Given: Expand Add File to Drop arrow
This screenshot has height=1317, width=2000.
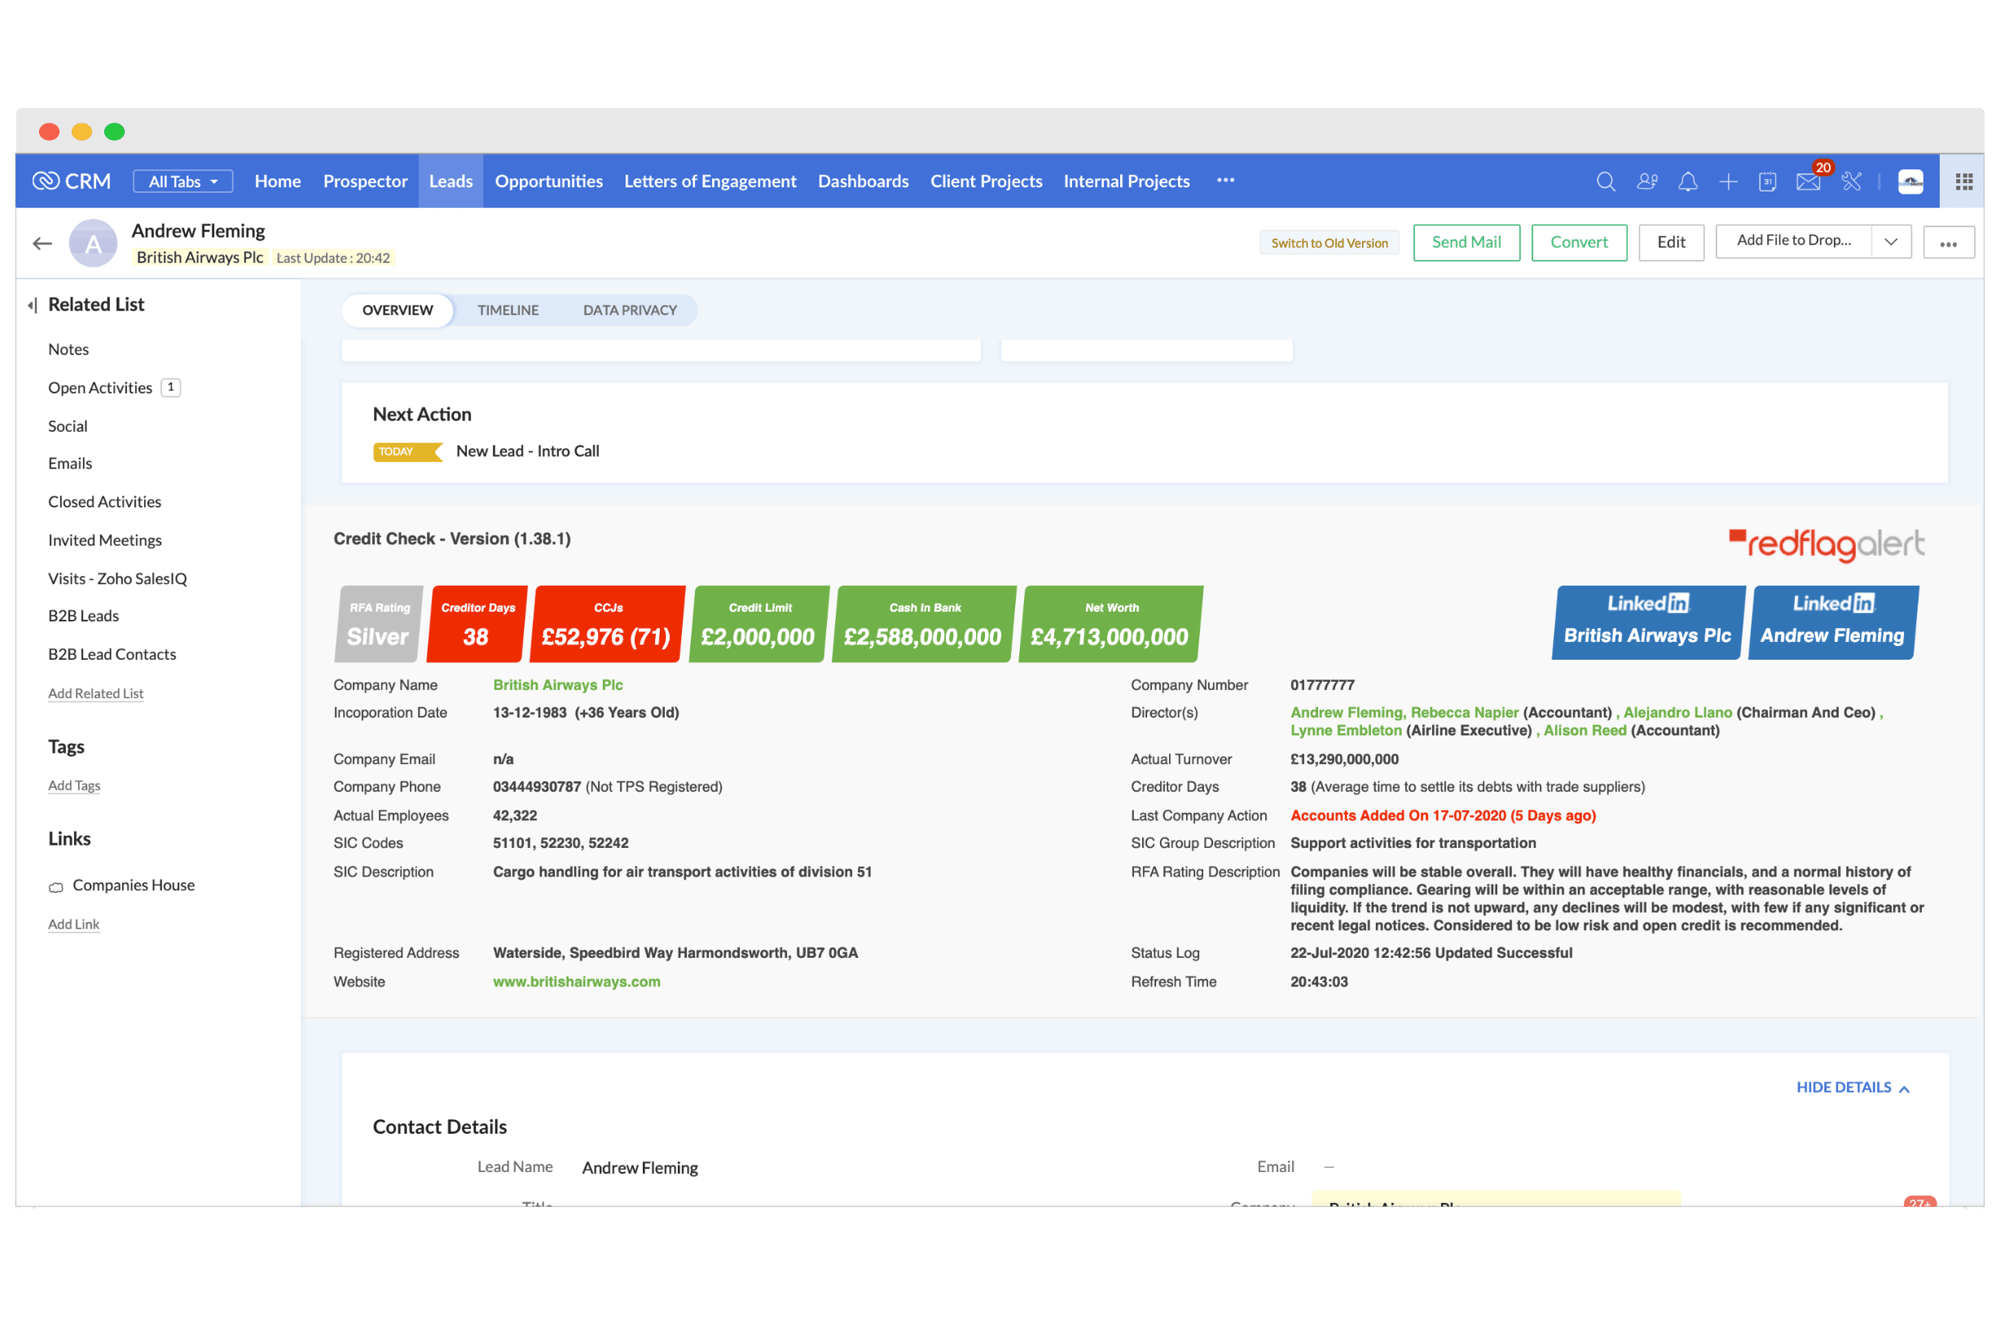Looking at the screenshot, I should [x=1891, y=242].
